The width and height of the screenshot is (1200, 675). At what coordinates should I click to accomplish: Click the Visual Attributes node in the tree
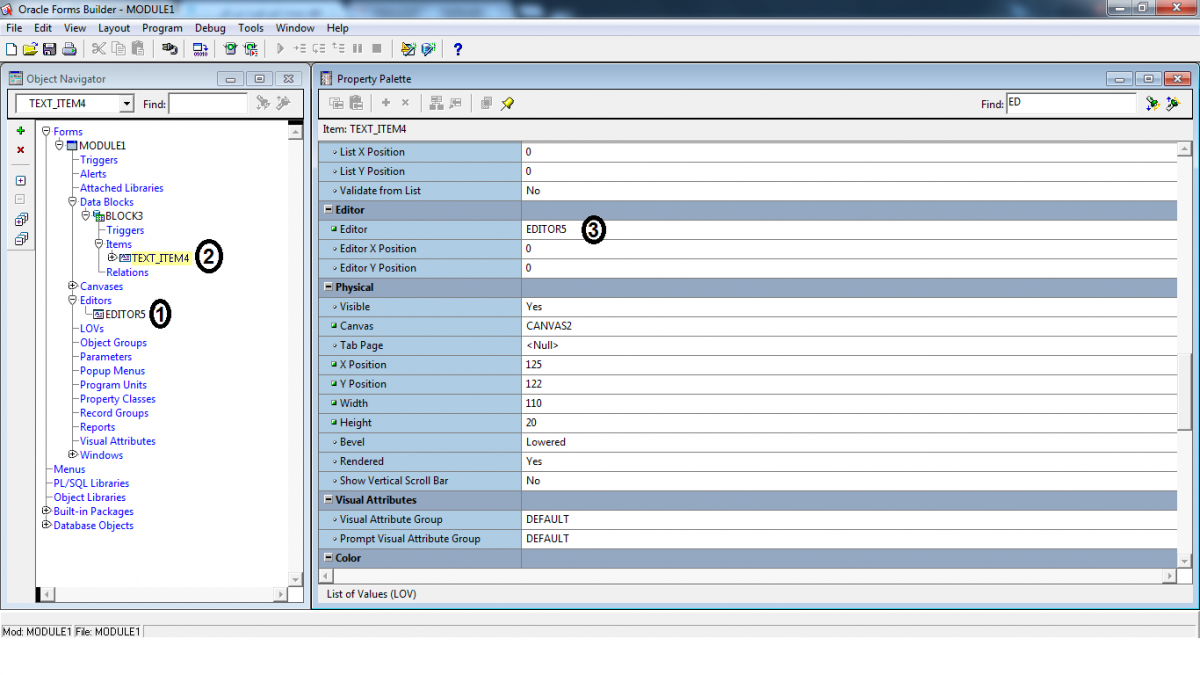[118, 441]
